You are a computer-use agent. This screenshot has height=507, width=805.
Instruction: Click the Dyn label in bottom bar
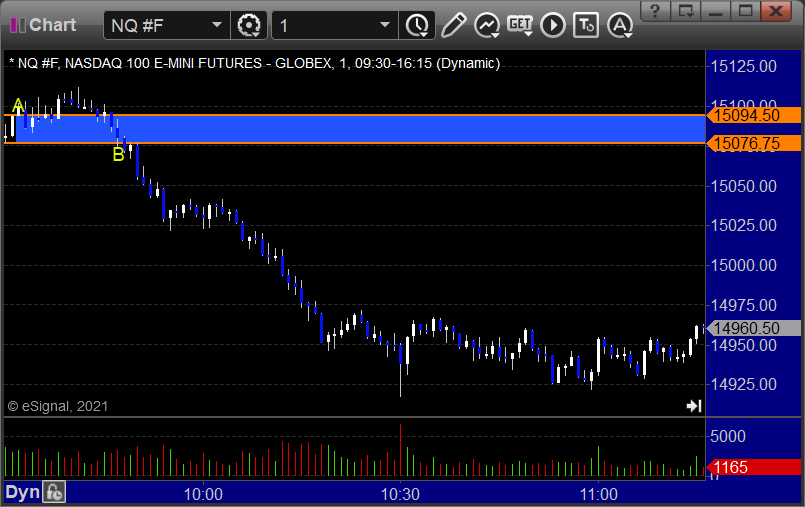coord(22,492)
